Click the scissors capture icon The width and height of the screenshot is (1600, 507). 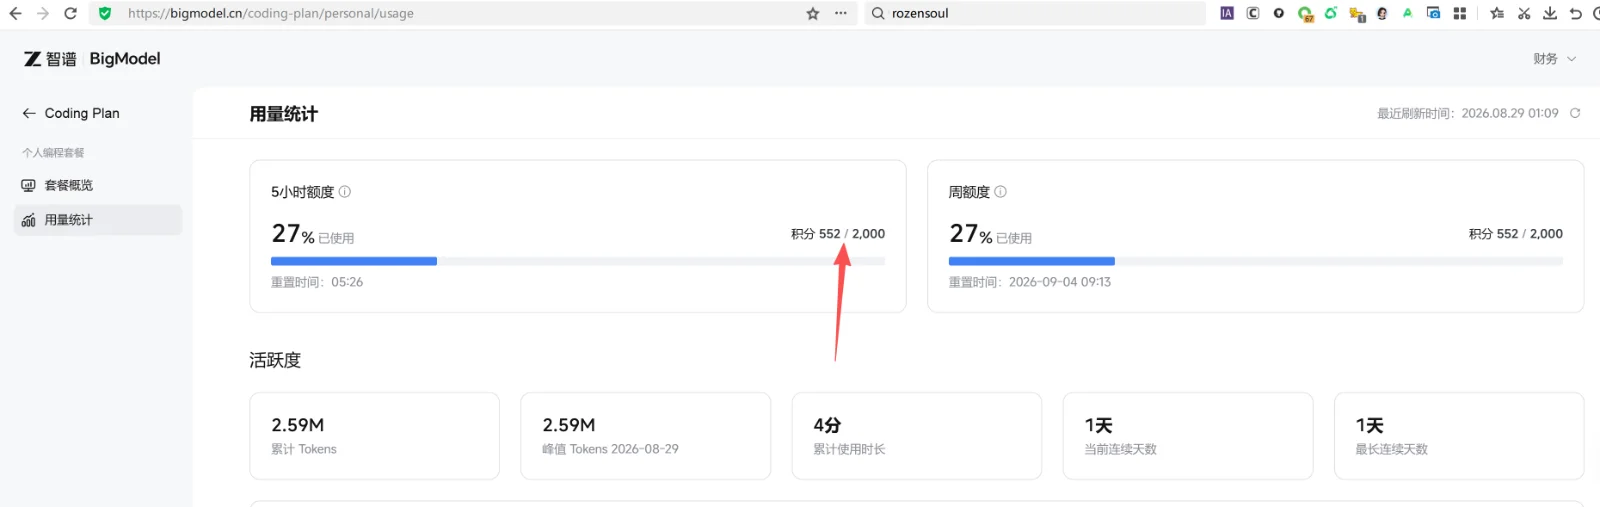1524,13
